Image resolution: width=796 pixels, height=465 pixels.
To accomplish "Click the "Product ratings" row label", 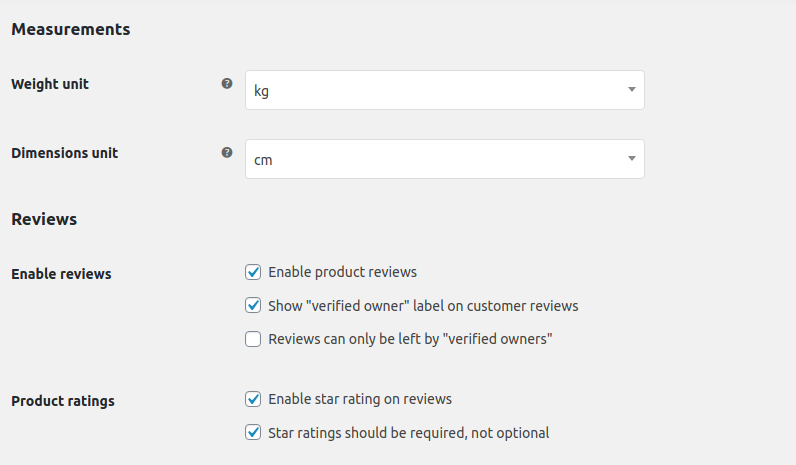I will click(63, 401).
